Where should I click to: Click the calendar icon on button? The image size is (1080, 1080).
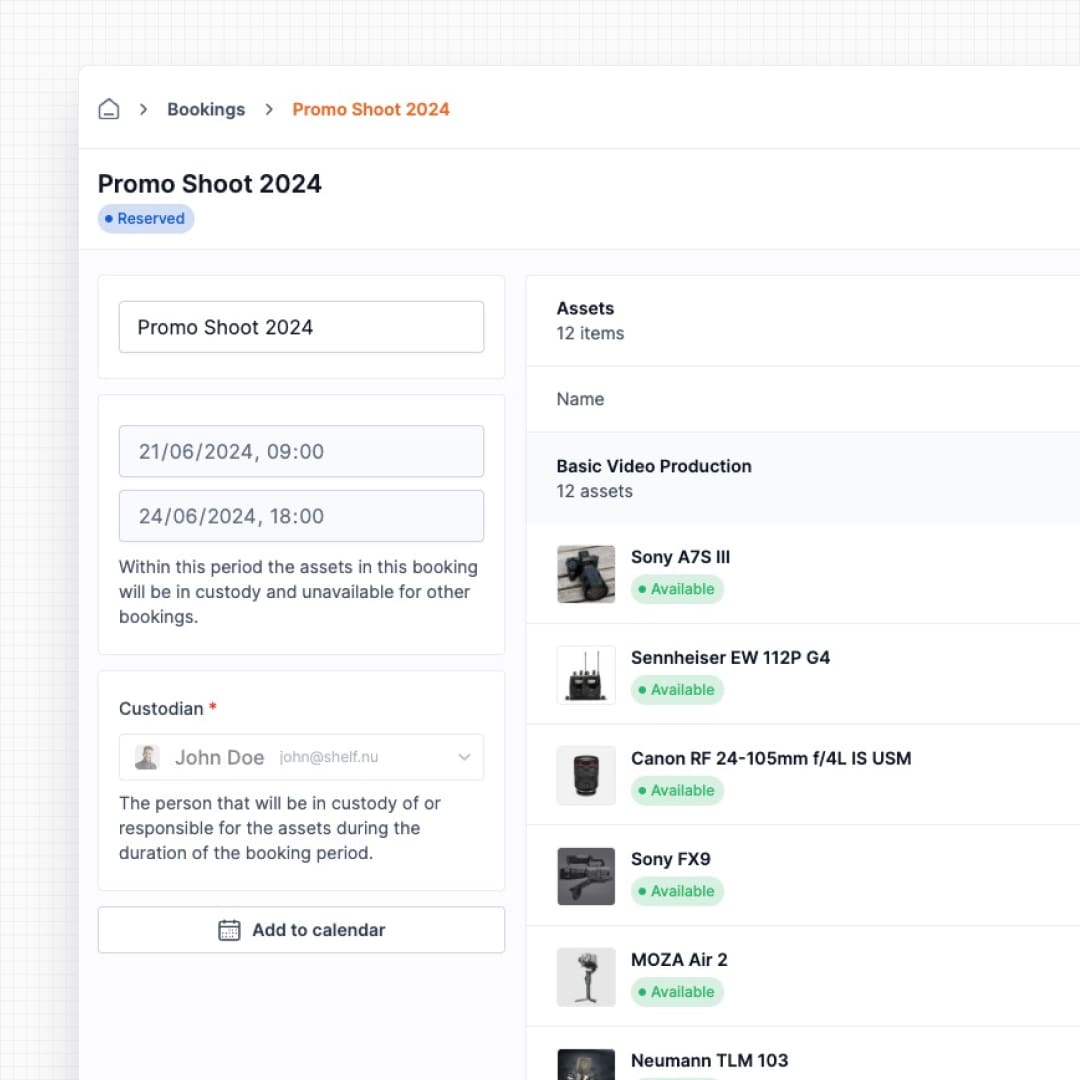click(229, 930)
